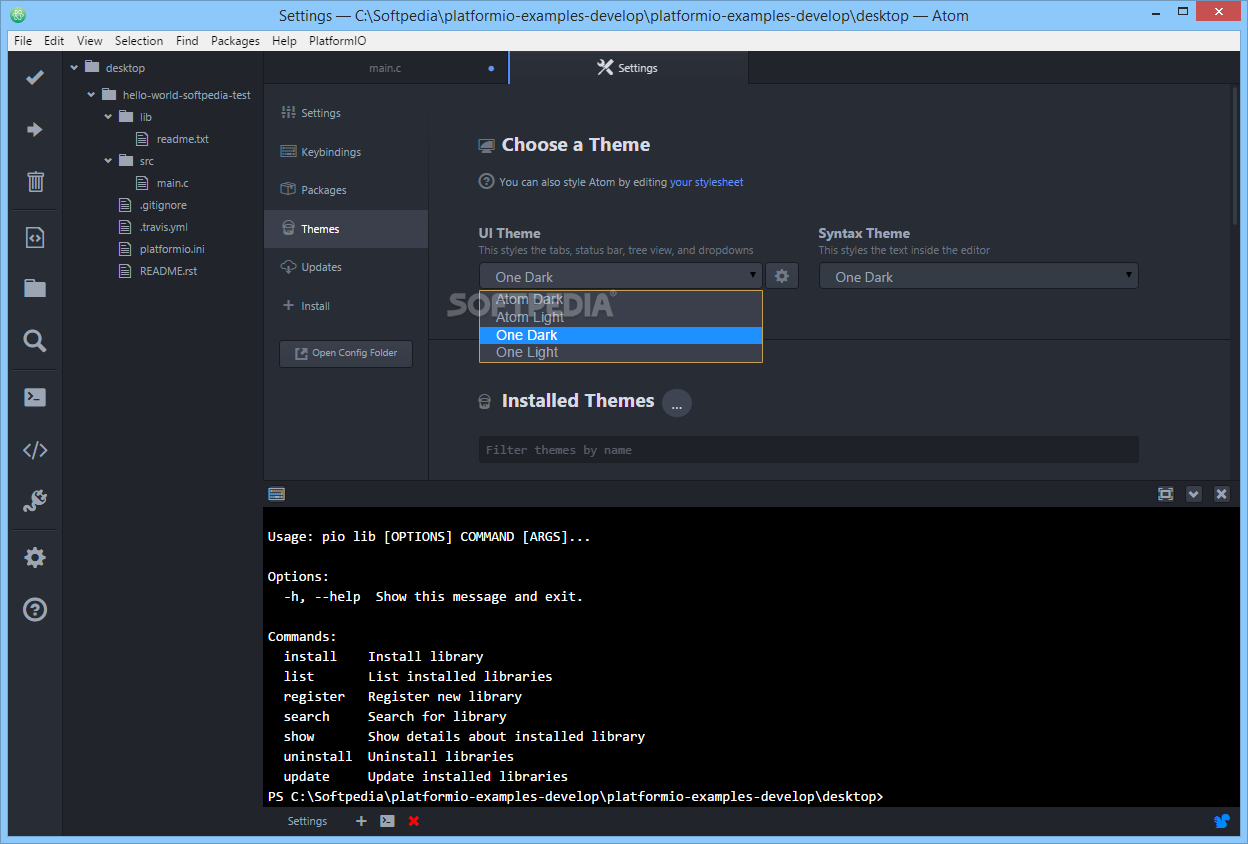Open the Edit menu

point(54,41)
